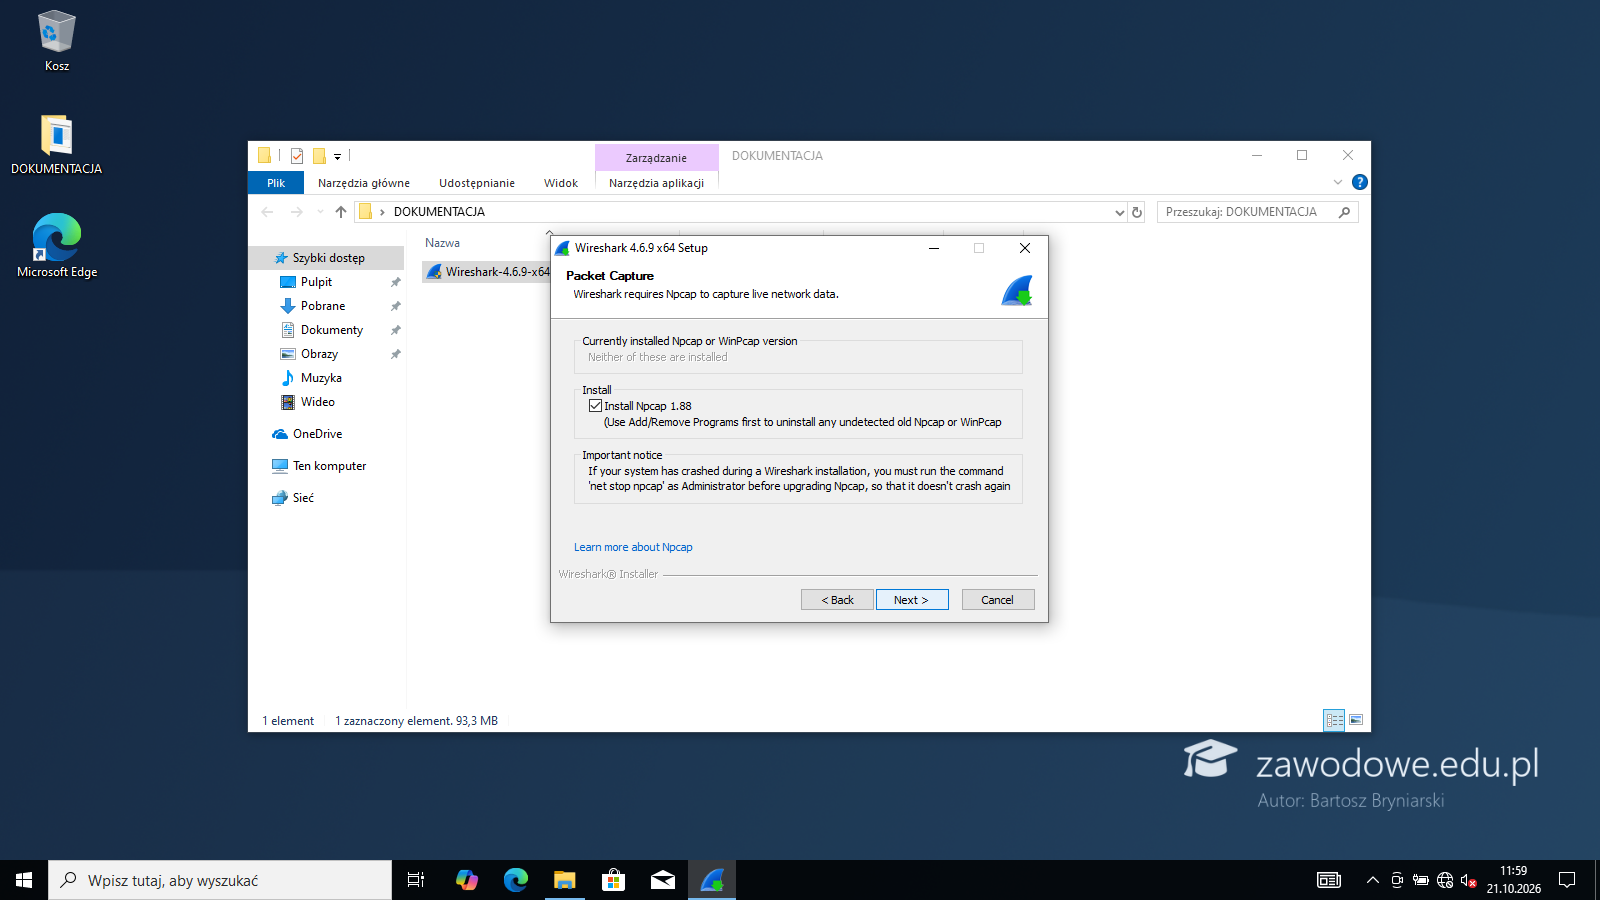Cancel the Wireshark setup
This screenshot has width=1600, height=900.
(998, 600)
